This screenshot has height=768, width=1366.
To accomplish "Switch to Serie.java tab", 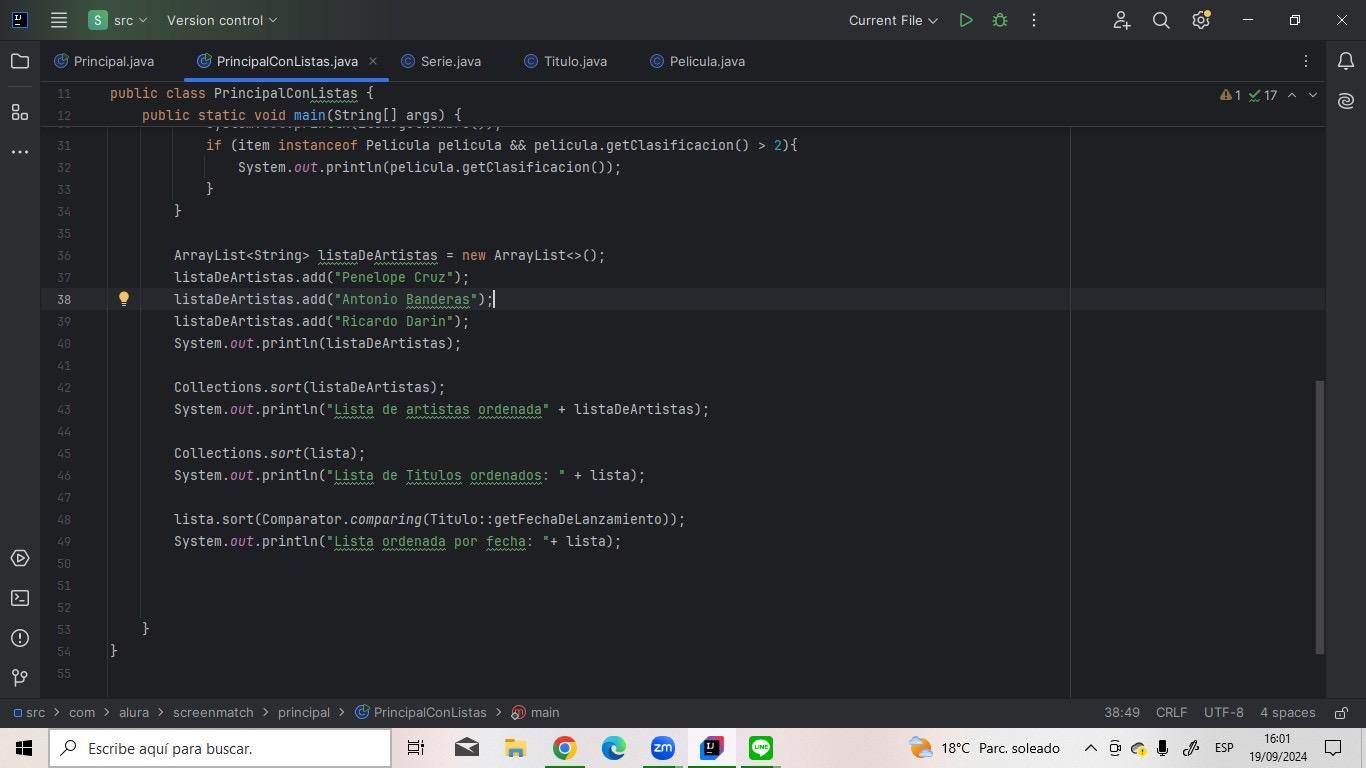I will point(441,61).
